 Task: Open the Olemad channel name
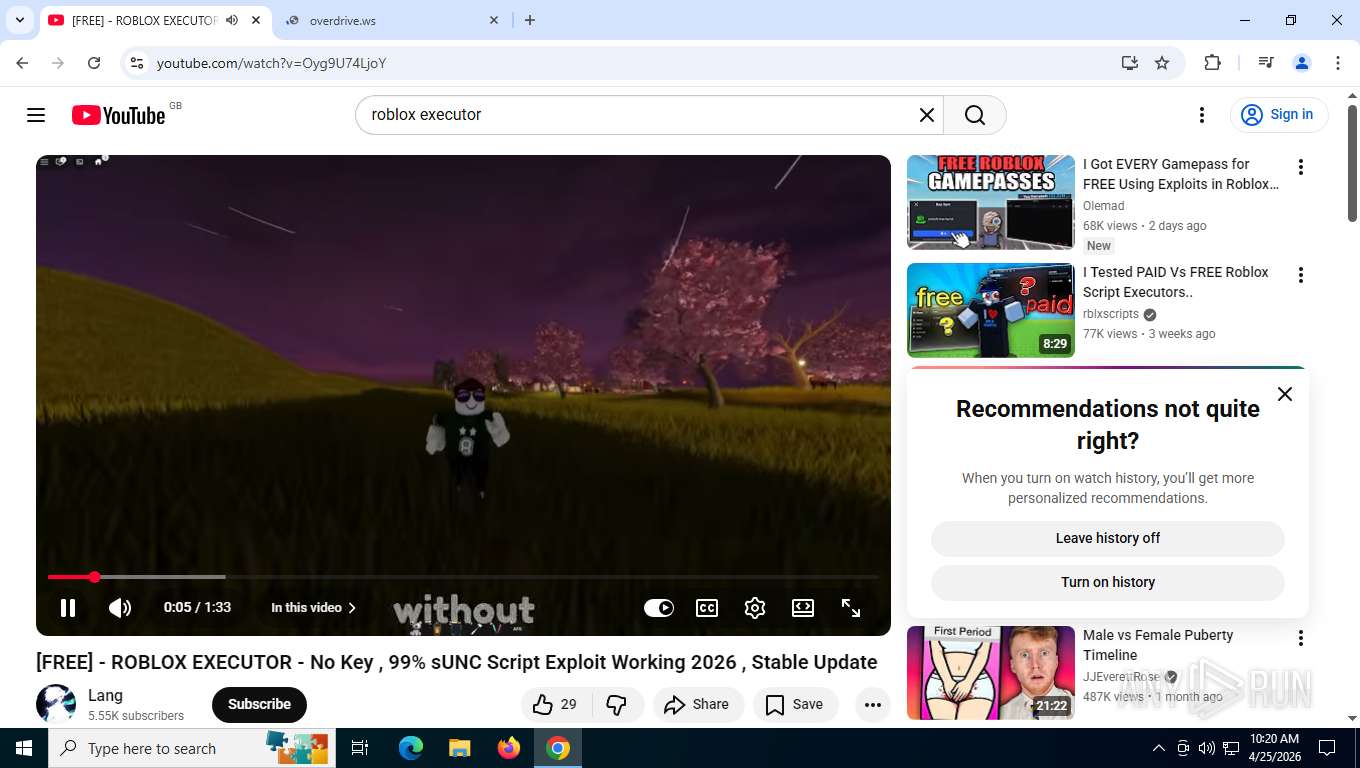(x=1103, y=206)
